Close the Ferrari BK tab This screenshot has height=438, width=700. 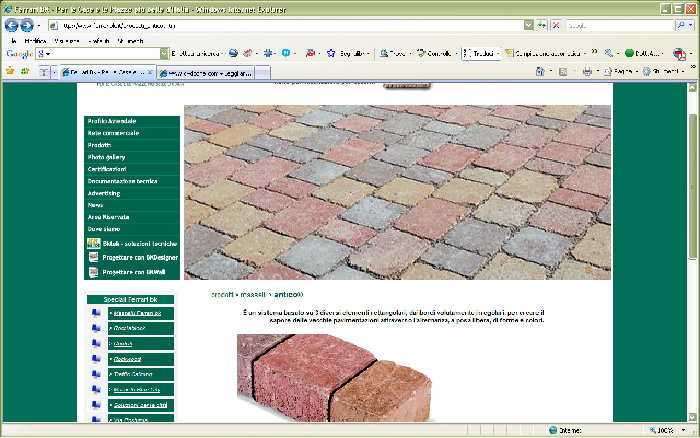(x=150, y=72)
